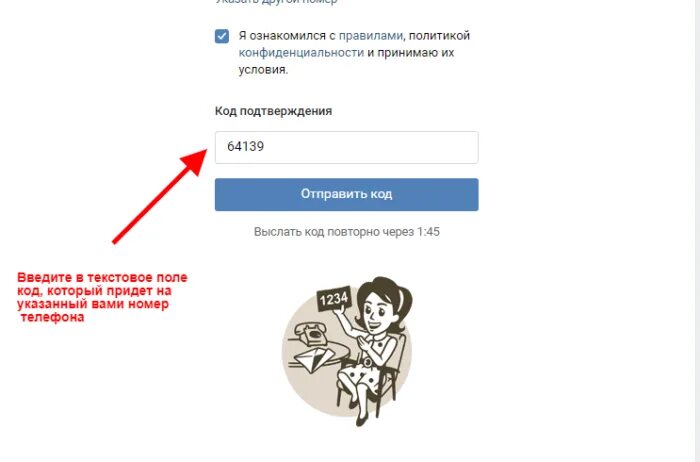Click the 'Я ознакомился с' agreement text

tap(287, 35)
